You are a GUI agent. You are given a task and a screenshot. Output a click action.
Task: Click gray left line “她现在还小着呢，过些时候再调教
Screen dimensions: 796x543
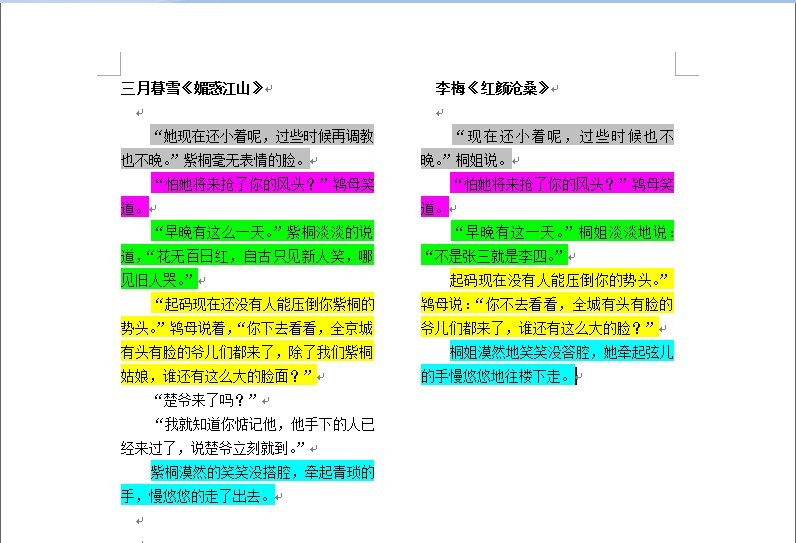point(262,135)
